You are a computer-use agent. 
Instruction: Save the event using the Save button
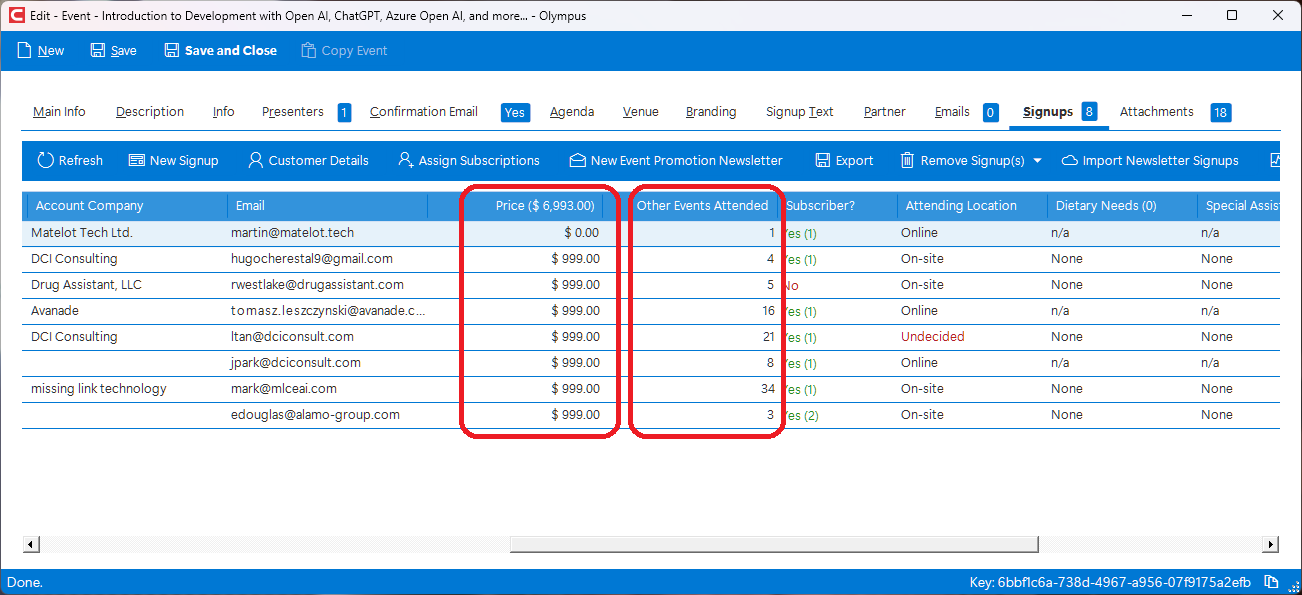point(113,51)
